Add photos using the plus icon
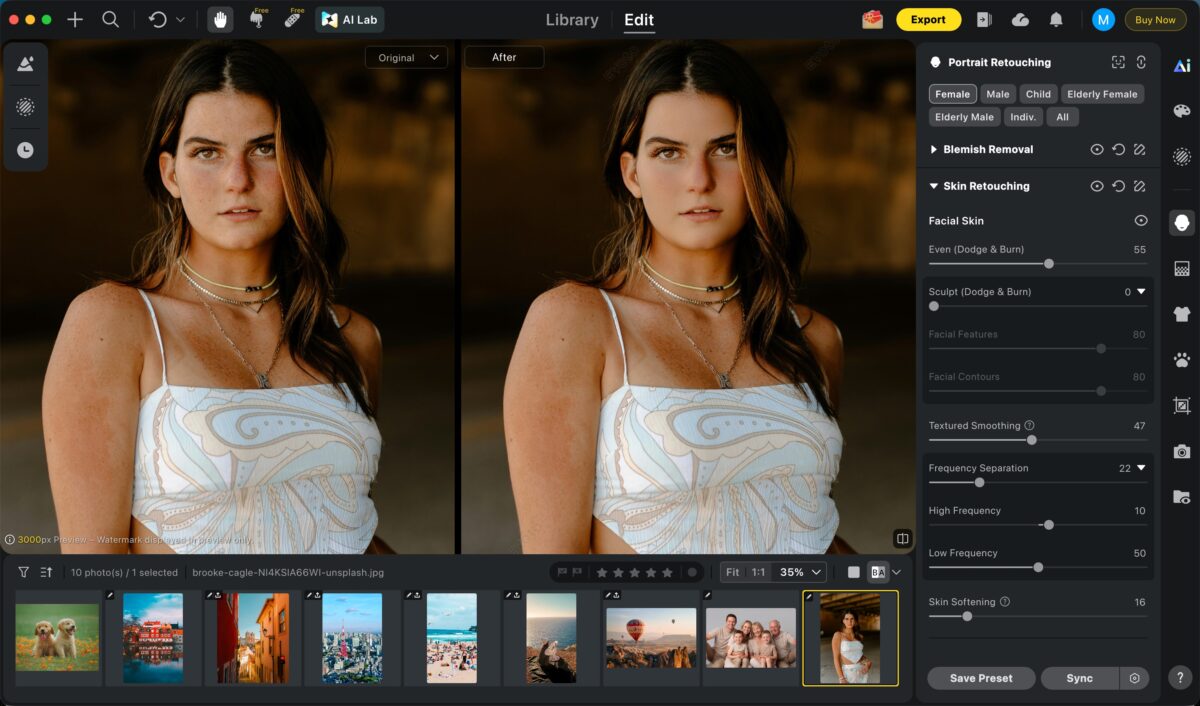1200x706 pixels. [75, 19]
